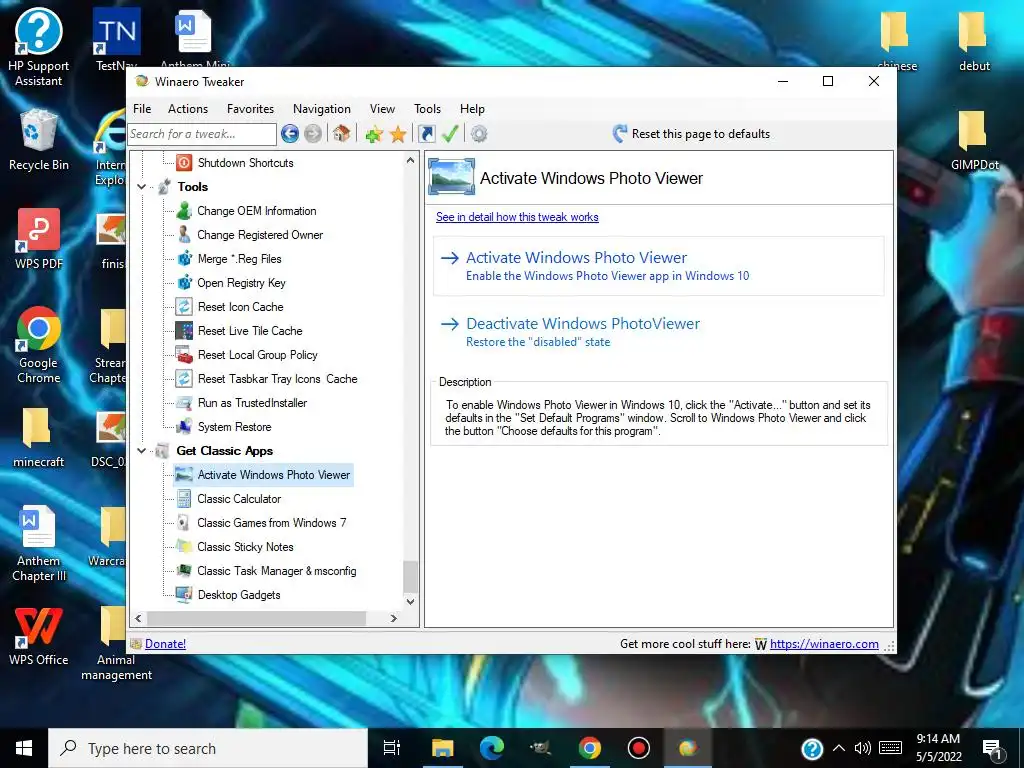Open the Help menu
Screen dimensions: 1024x768
(472, 109)
